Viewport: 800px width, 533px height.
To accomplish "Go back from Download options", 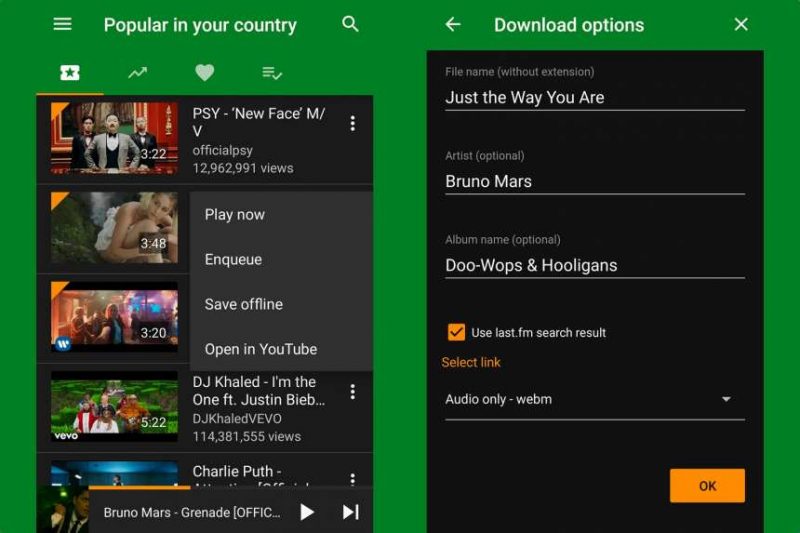I will pos(453,24).
